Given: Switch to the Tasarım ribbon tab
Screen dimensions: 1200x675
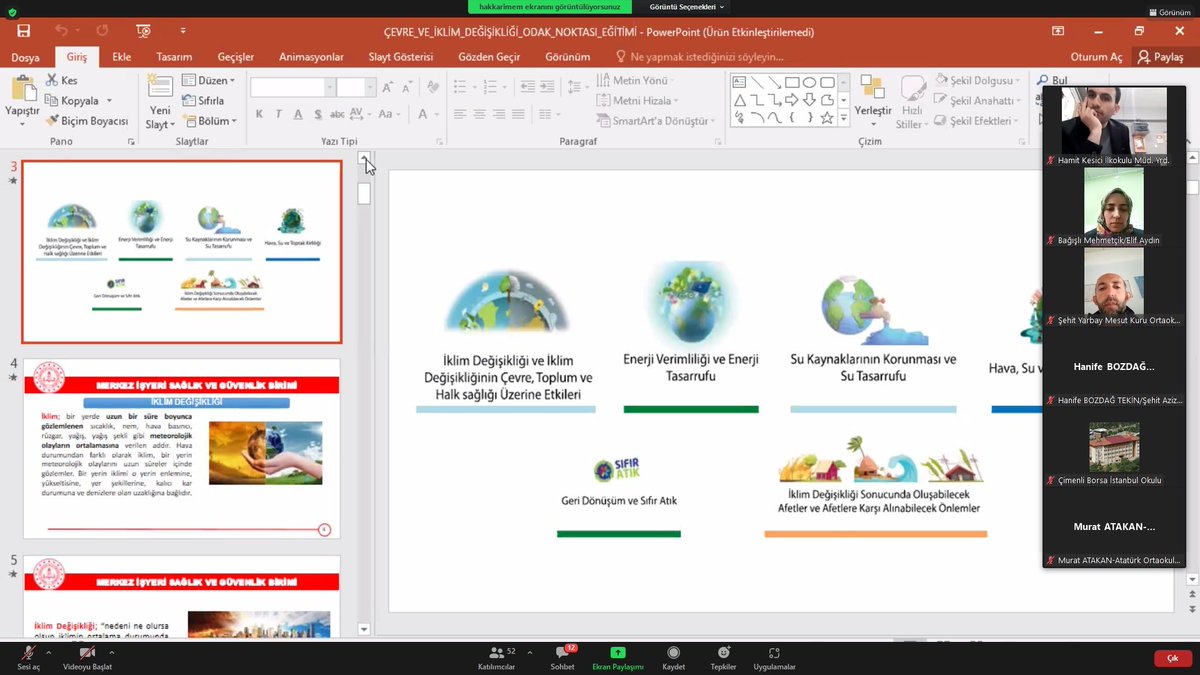Looking at the screenshot, I should (174, 57).
